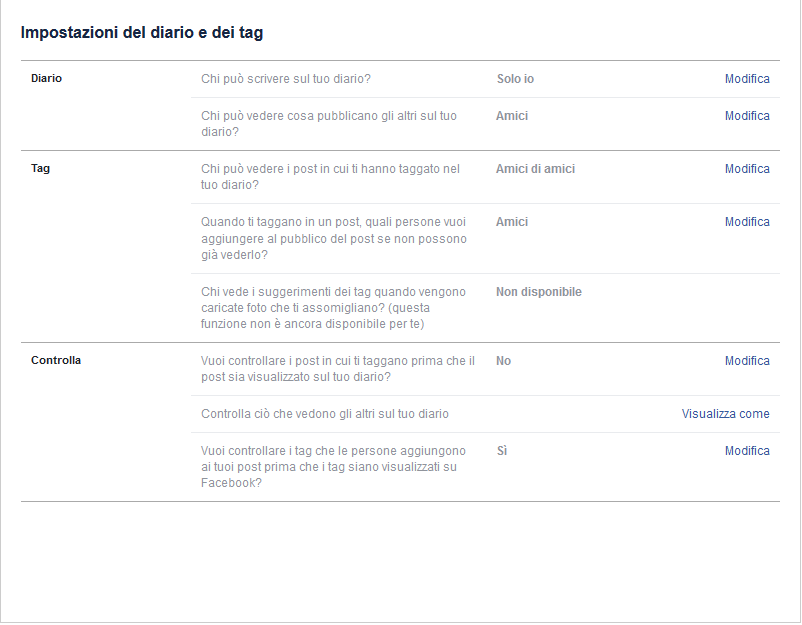This screenshot has height=625, width=802.
Task: Click the tag suggestions question text
Action: 333,308
